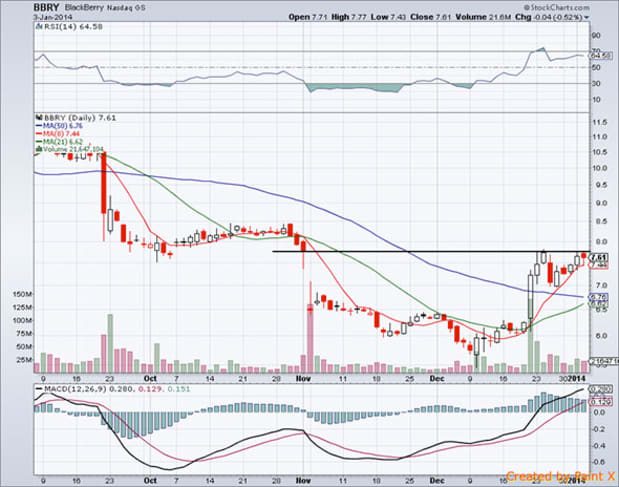
Task: Click the 10 level label on RSI axis
Action: point(596,99)
